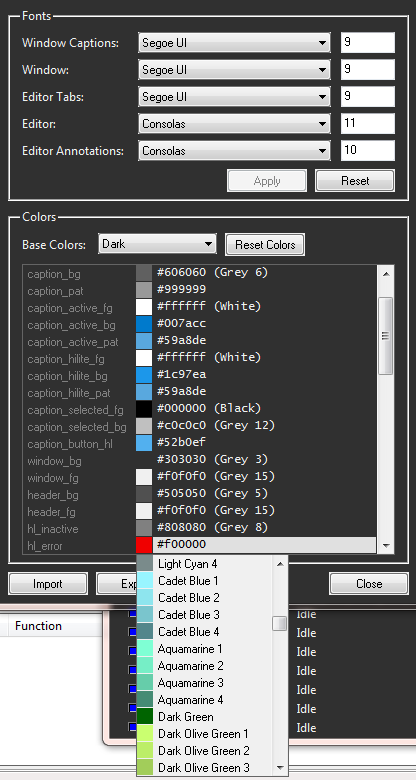Select the window_bg #303030 value

click(x=212, y=460)
